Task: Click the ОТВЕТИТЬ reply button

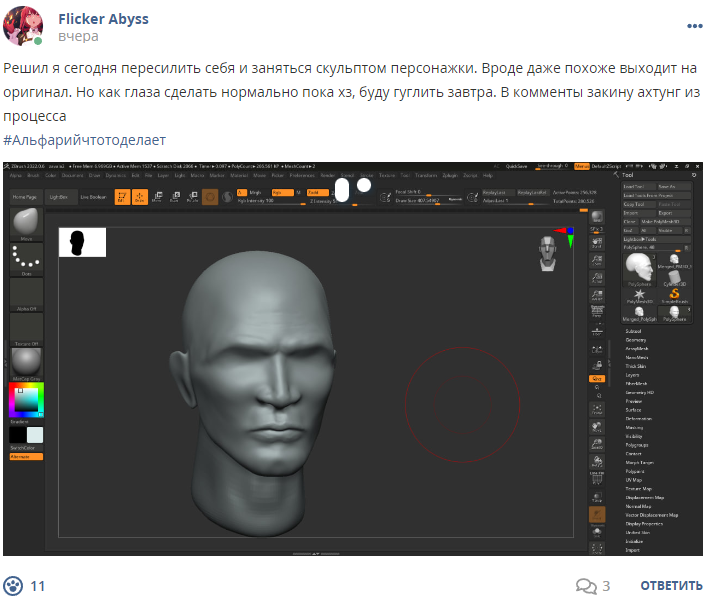Action: pyautogui.click(x=671, y=586)
